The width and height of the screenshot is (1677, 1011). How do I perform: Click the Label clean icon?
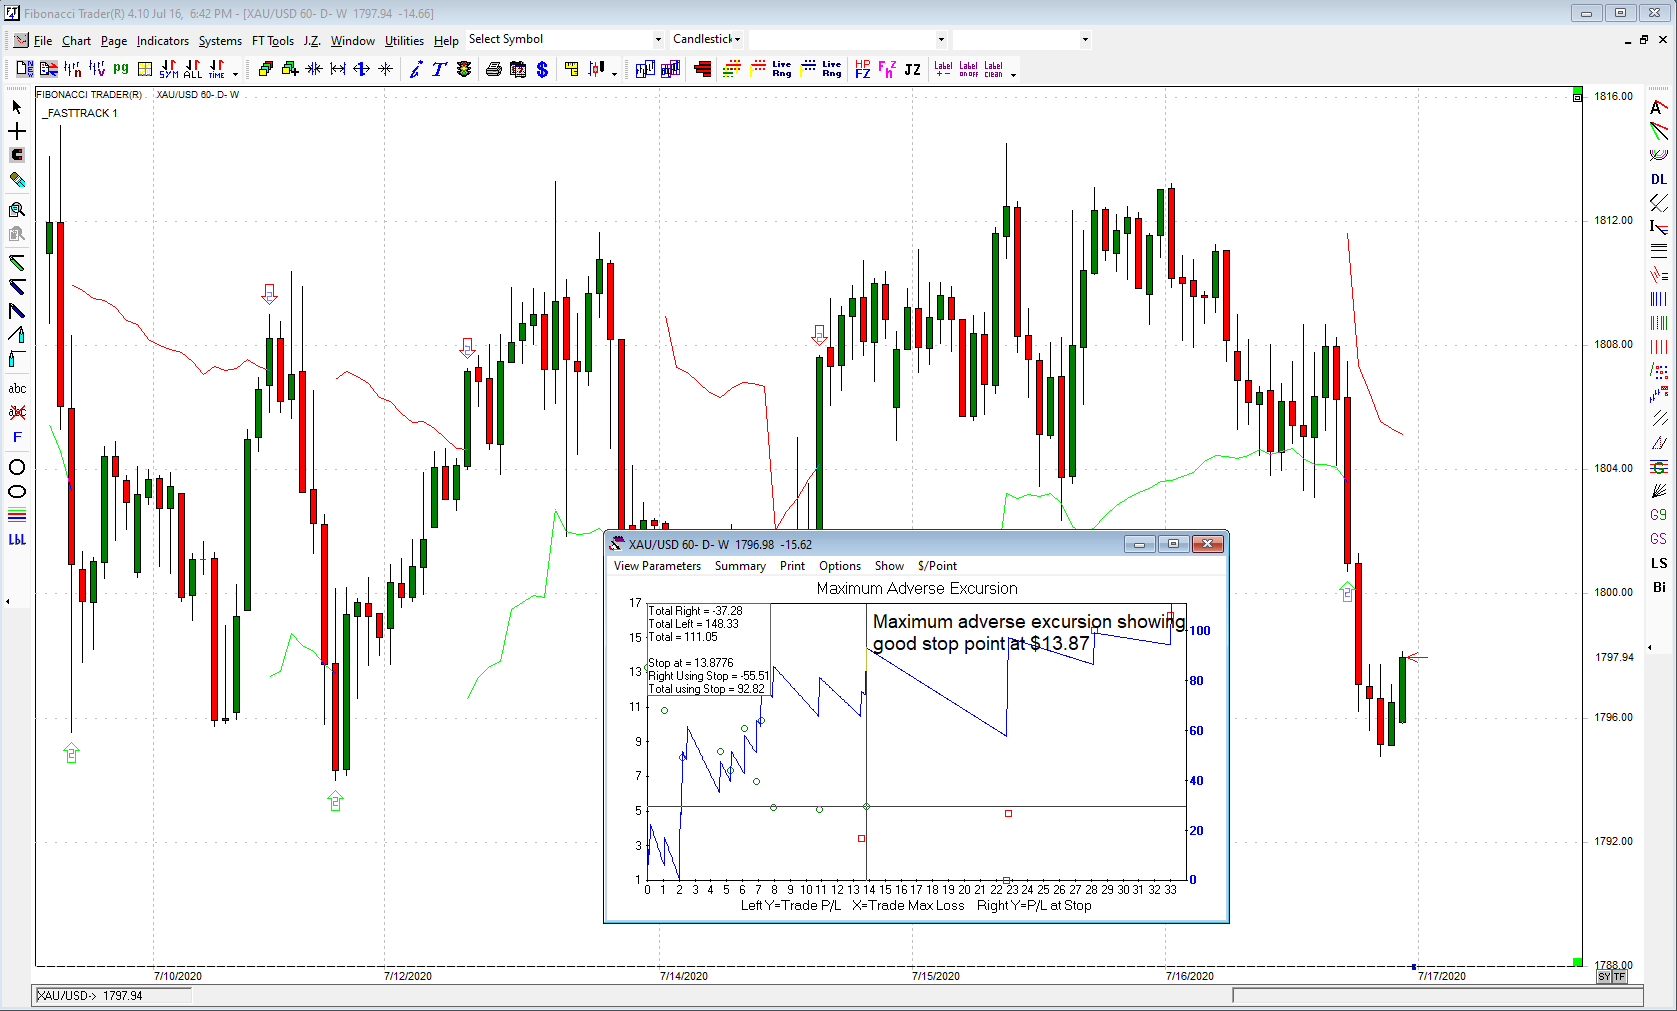tap(993, 69)
